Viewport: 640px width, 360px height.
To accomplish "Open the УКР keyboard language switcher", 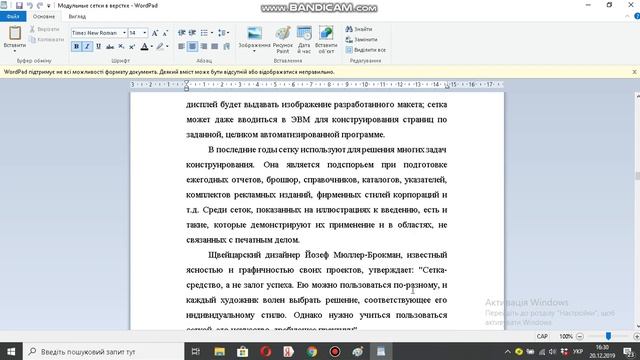I will (578, 351).
